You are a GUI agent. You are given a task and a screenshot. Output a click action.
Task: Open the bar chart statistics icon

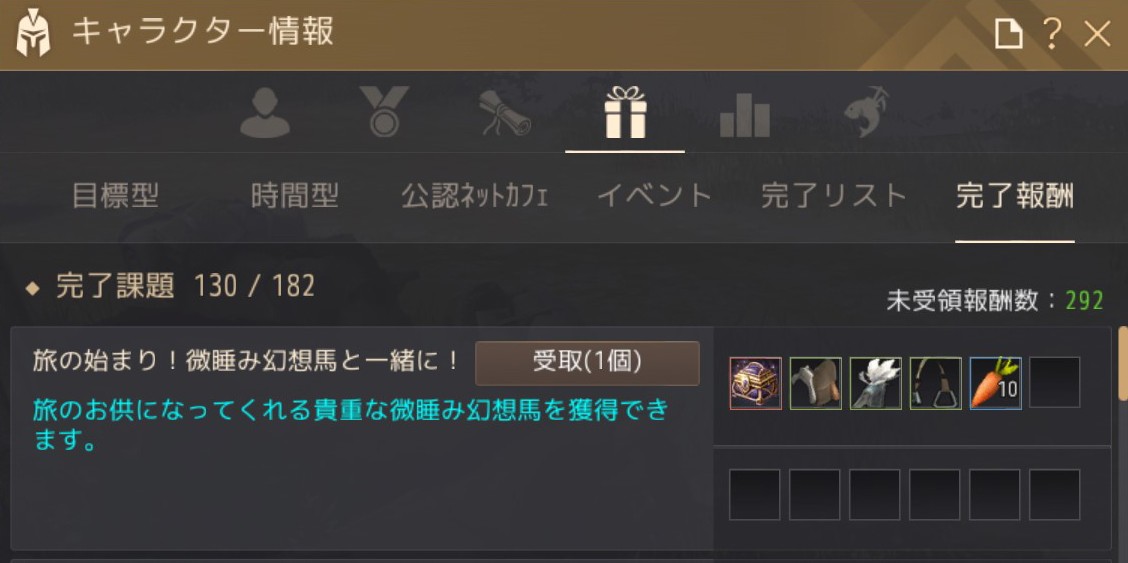(x=745, y=115)
